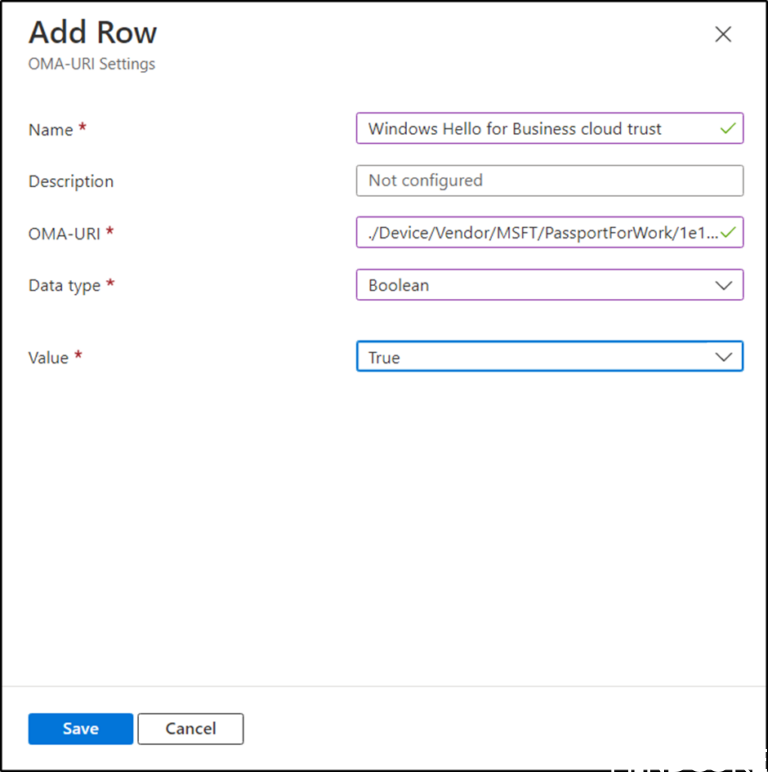Save the OMA-URI row
Viewport: 768px width, 772px height.
click(81, 729)
